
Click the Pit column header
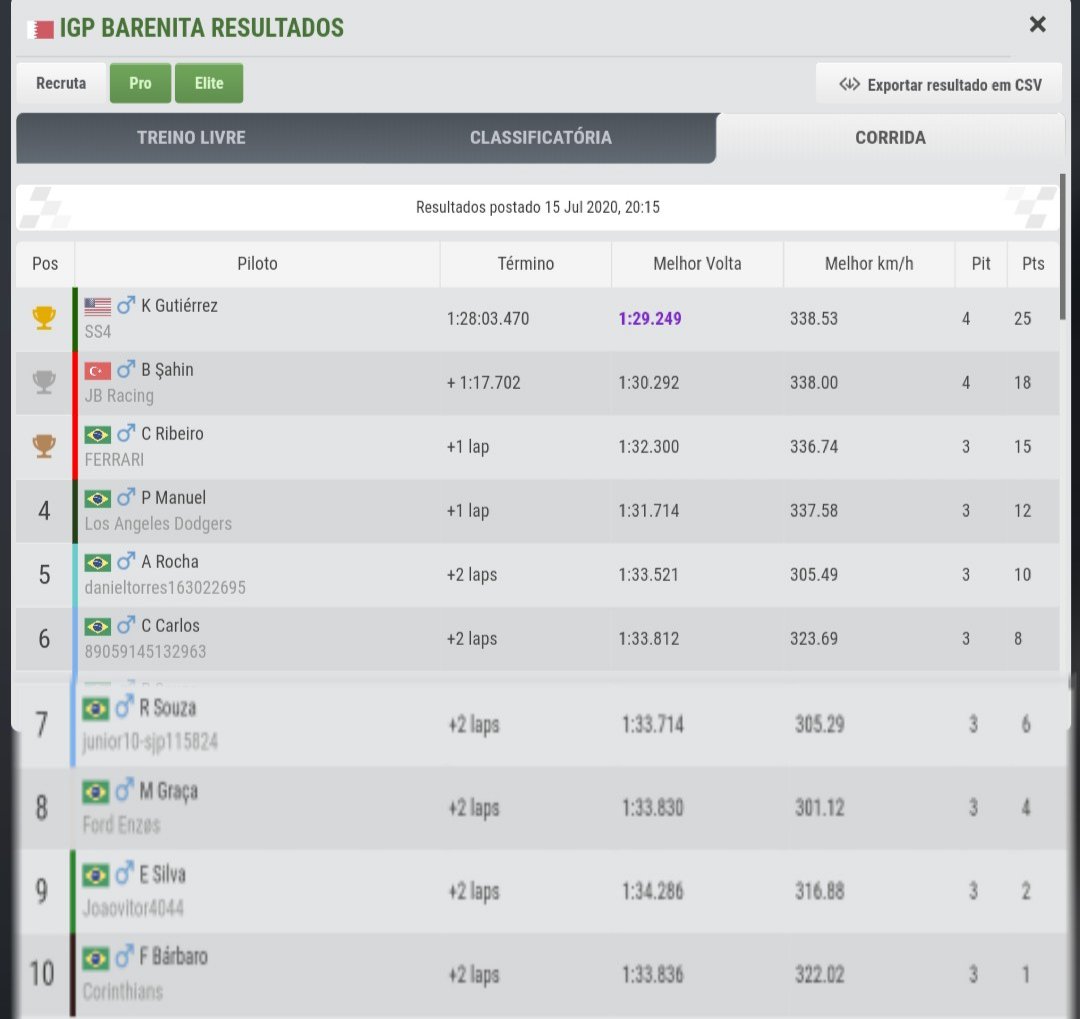tap(981, 264)
